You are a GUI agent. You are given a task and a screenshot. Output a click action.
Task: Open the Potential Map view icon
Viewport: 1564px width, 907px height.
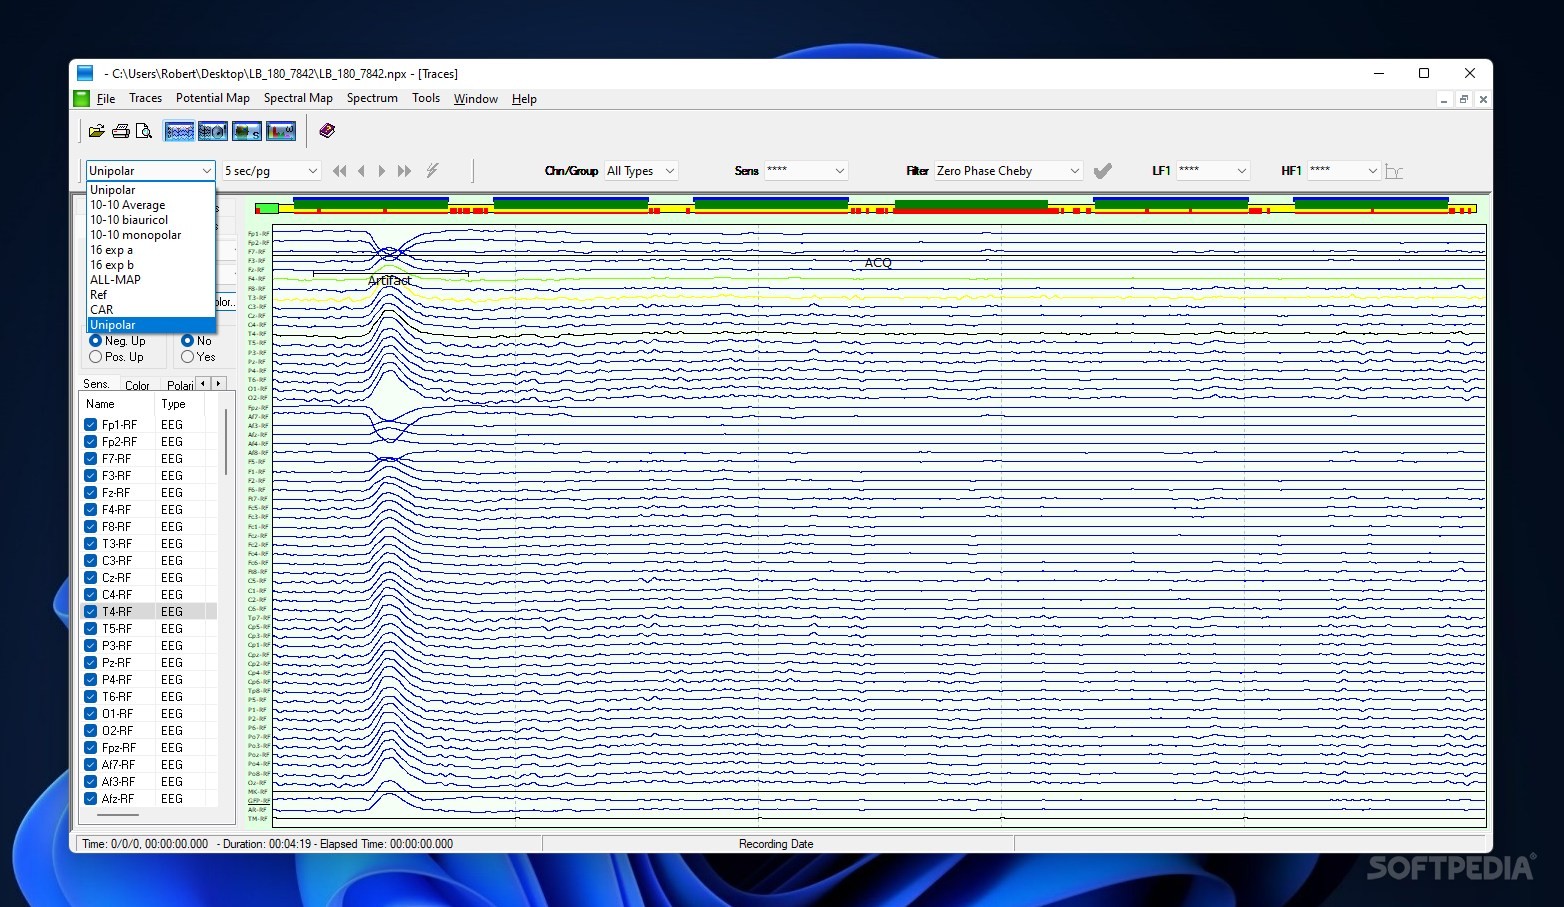213,131
